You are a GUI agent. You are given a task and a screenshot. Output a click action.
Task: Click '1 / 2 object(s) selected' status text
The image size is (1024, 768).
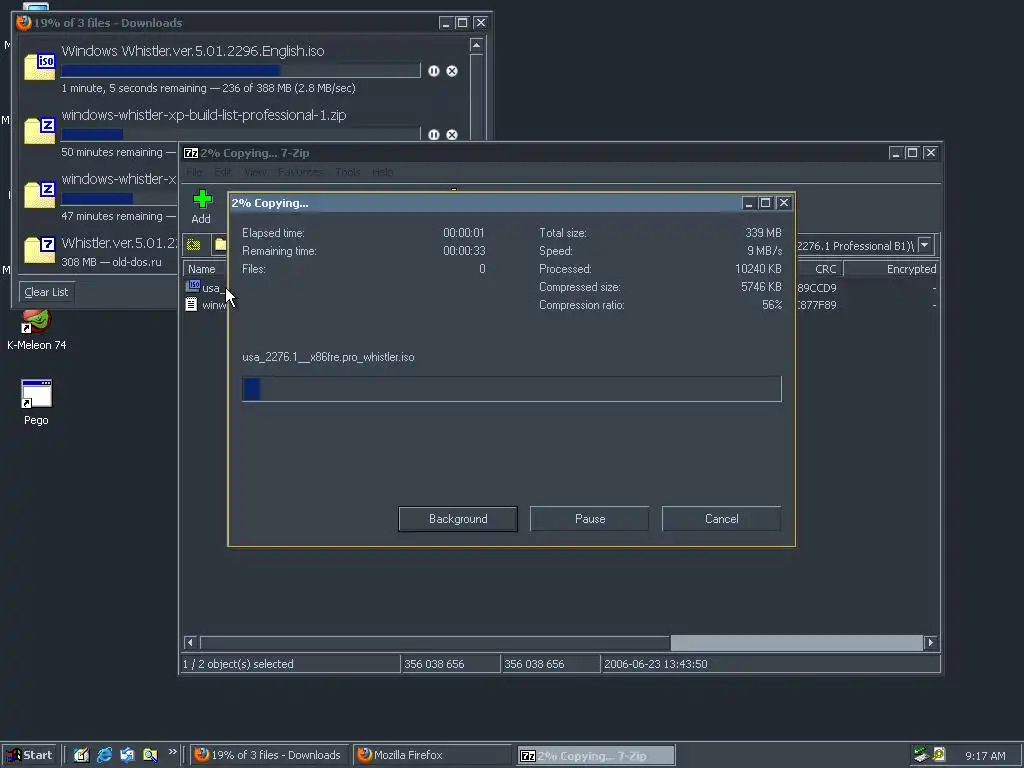[238, 664]
